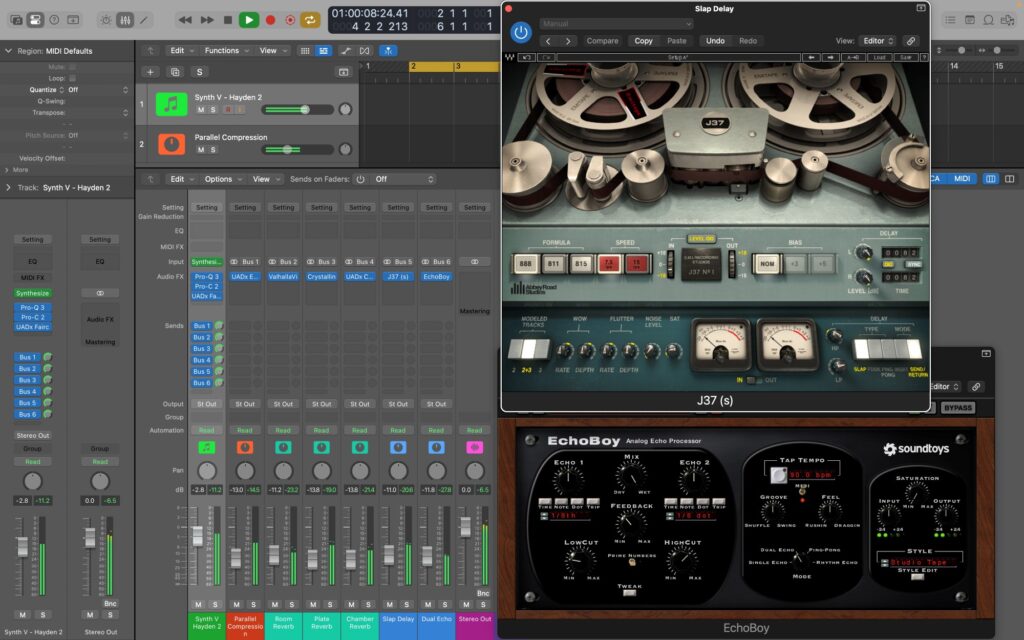Click the plugin link chain icon
Image resolution: width=1024 pixels, height=640 pixels.
tap(910, 41)
